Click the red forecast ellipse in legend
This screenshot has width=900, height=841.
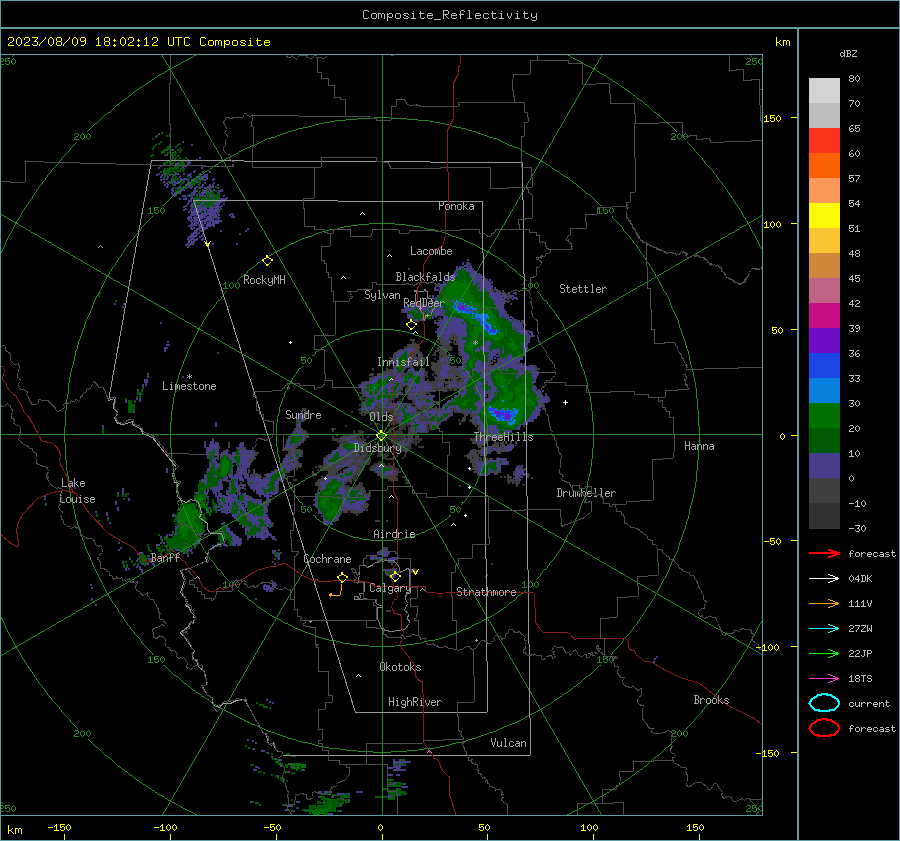tap(824, 728)
